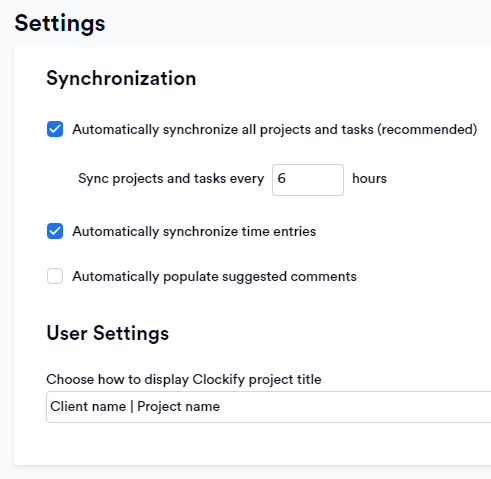Uncheck automatically synchronize all projects and tasks
This screenshot has height=479, width=491.
click(55, 129)
